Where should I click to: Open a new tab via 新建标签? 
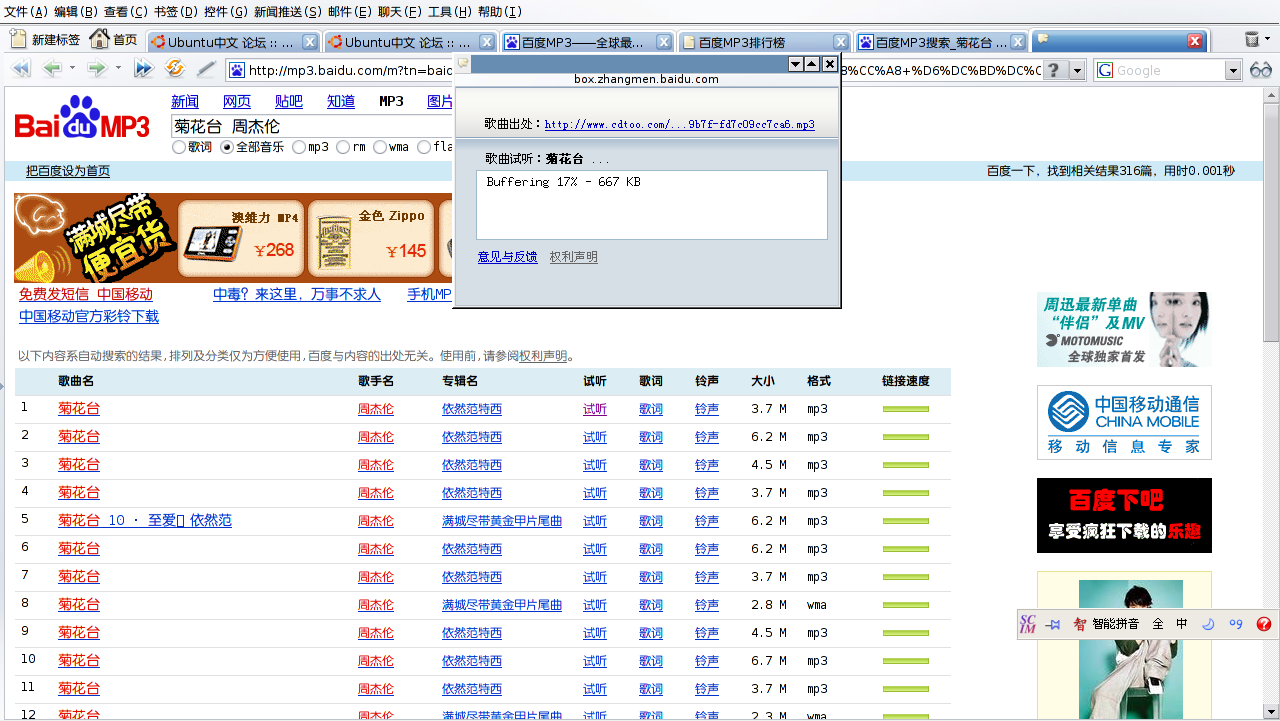pyautogui.click(x=45, y=40)
